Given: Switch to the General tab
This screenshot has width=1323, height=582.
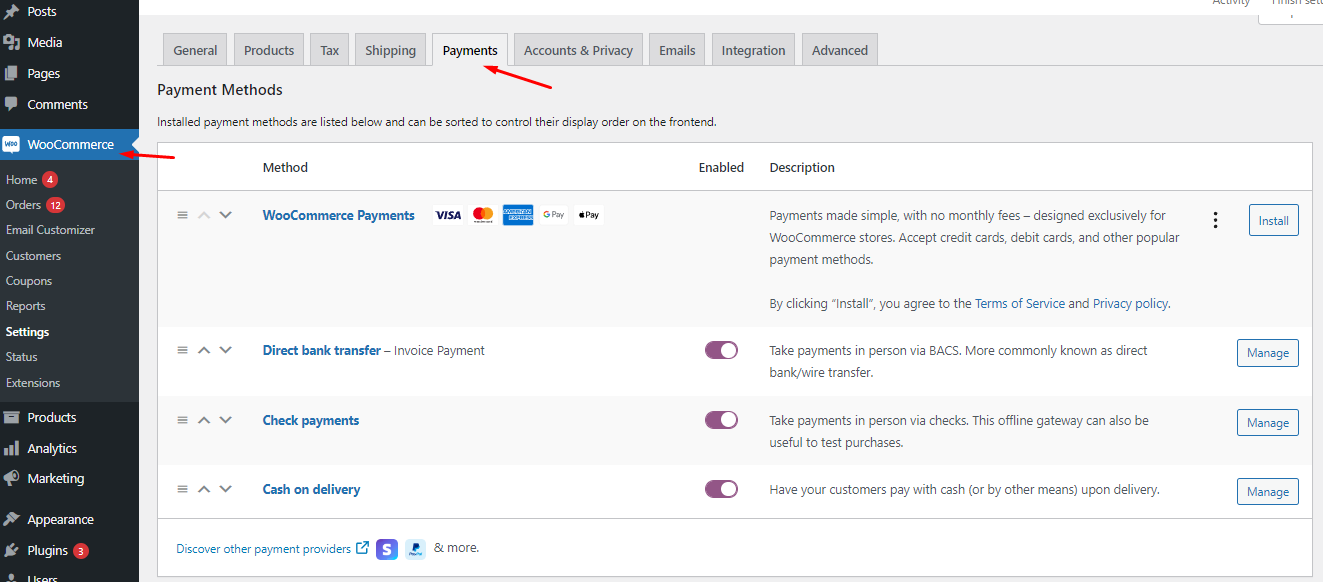Looking at the screenshot, I should pos(195,50).
